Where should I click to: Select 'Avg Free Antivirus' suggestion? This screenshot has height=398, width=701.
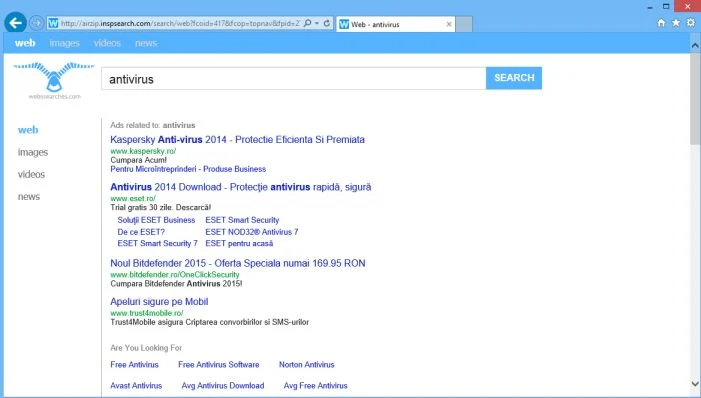pos(316,385)
